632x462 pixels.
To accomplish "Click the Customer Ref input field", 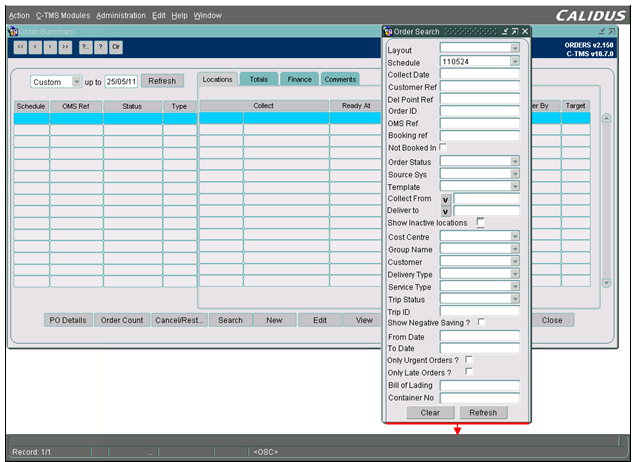I will coord(480,87).
